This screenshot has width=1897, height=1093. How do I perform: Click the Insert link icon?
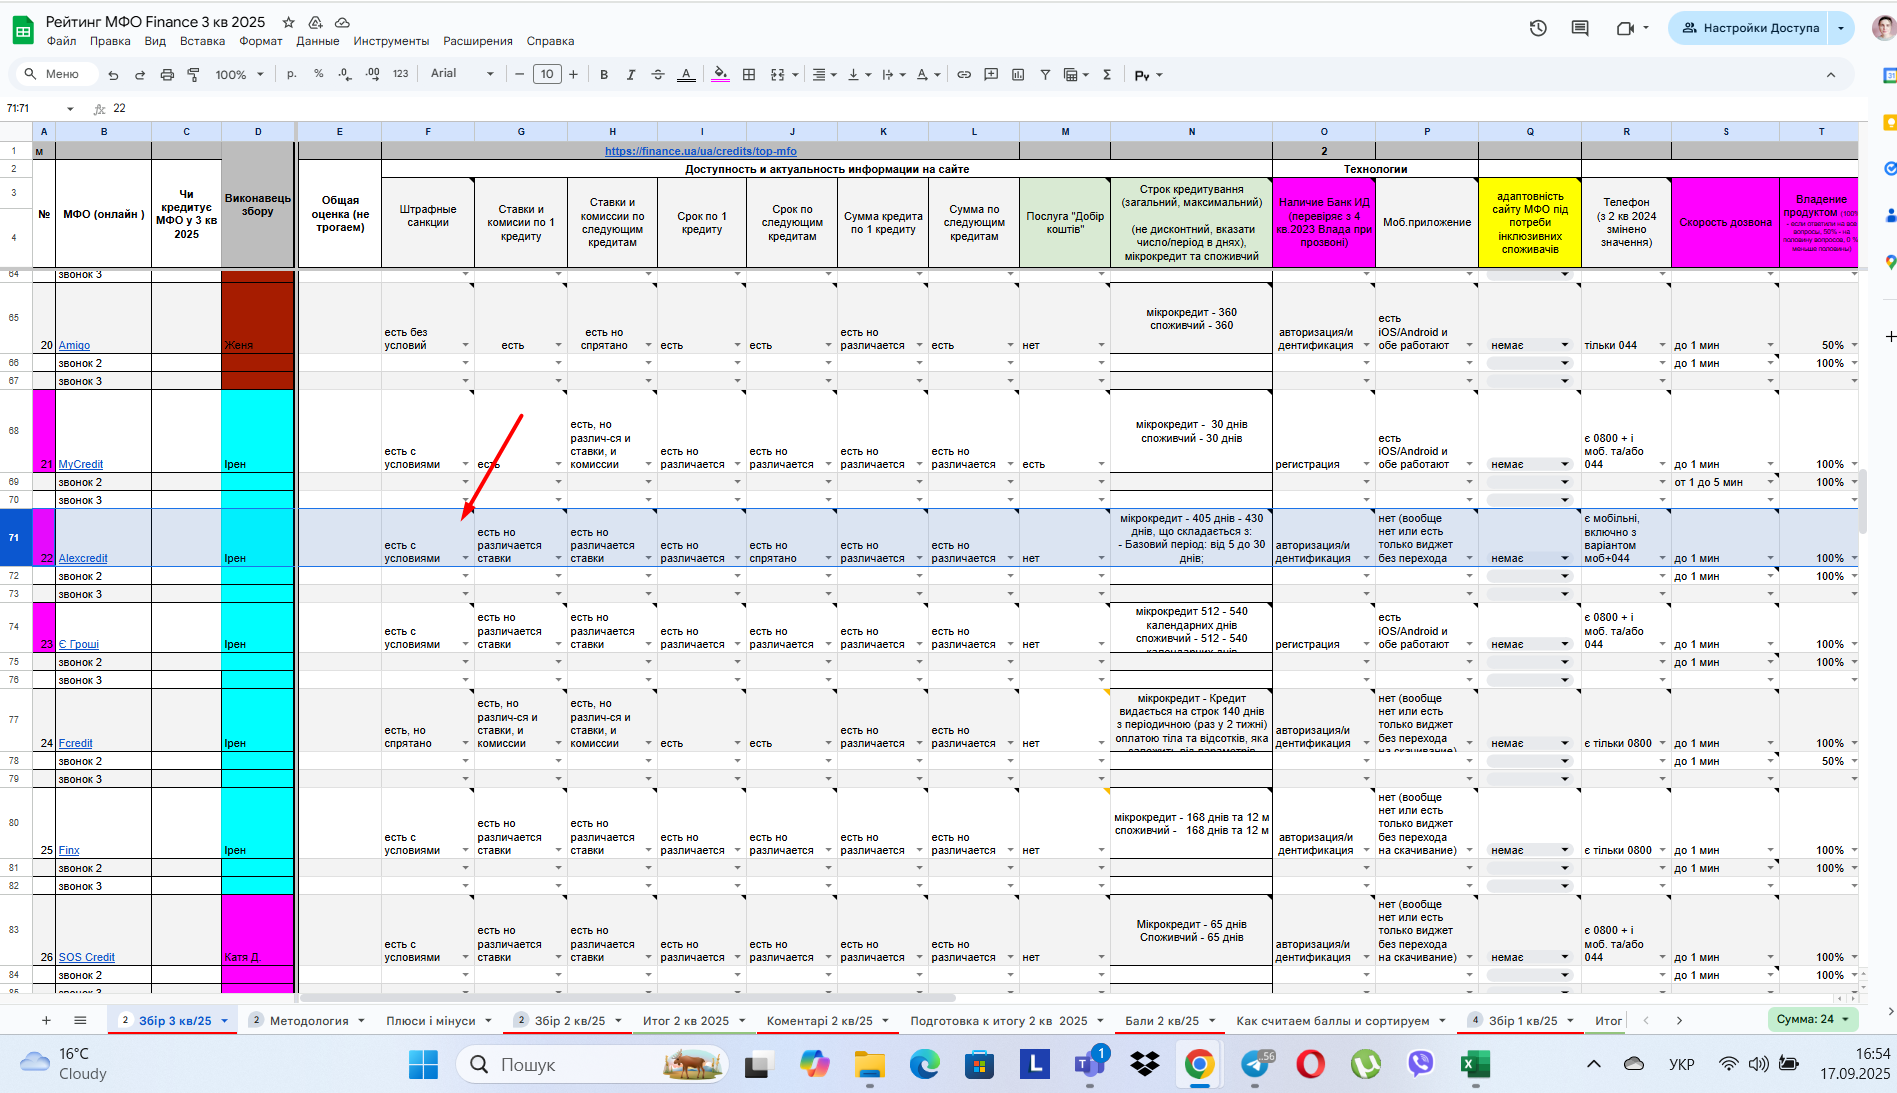(x=964, y=75)
